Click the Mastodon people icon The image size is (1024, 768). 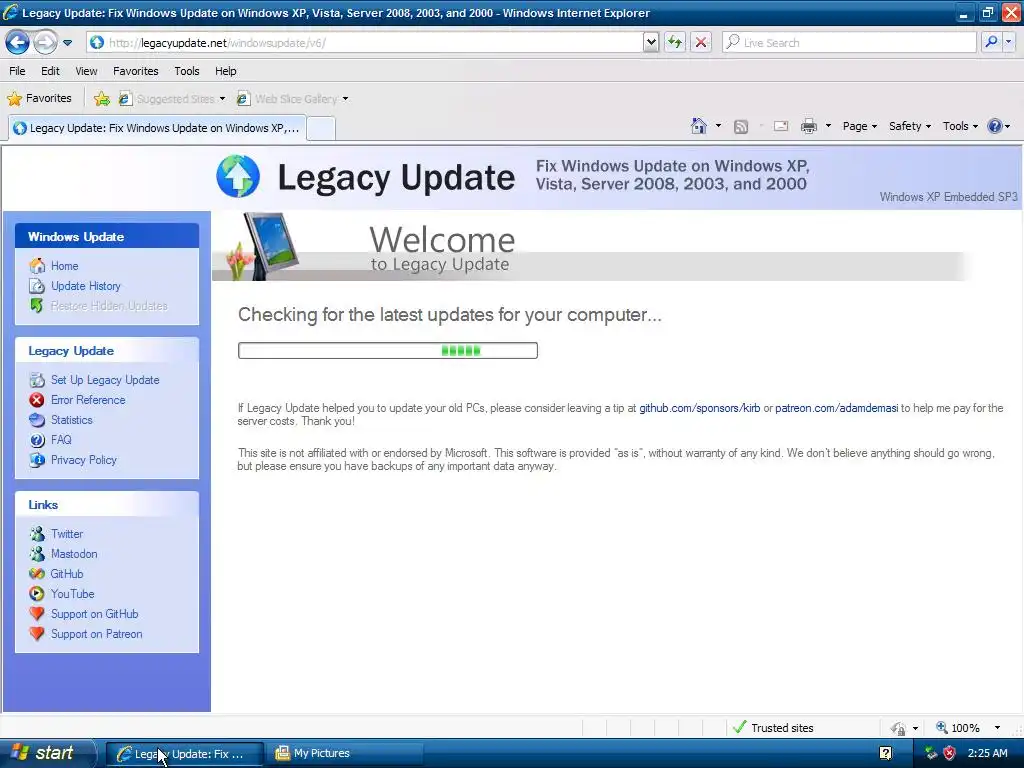point(37,554)
